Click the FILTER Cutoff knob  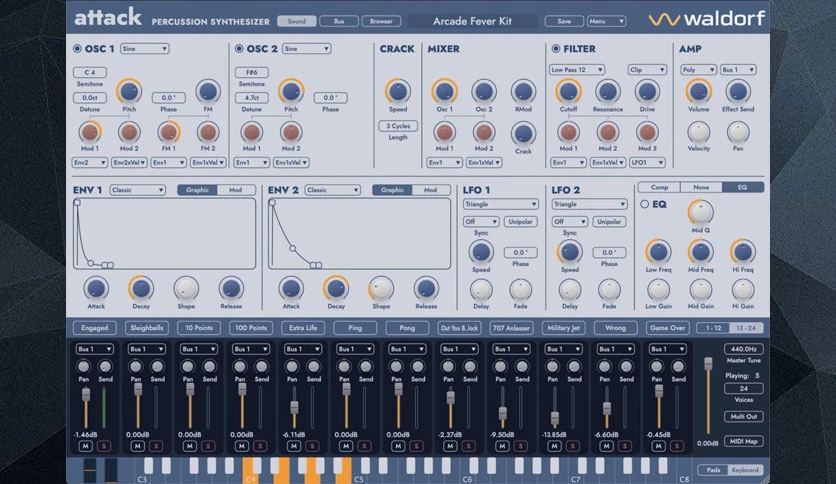pos(568,92)
